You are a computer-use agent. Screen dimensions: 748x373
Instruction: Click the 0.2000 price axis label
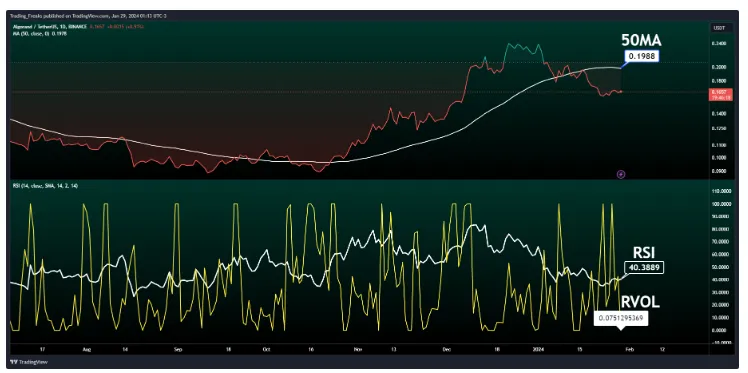718,67
